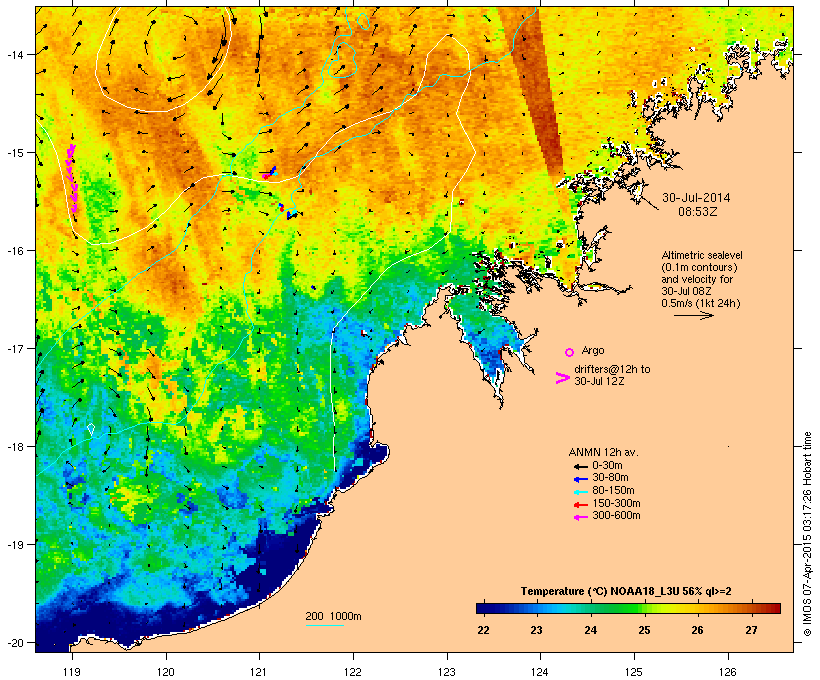
Task: Click the '30-80m' depth label
Action: pos(610,478)
